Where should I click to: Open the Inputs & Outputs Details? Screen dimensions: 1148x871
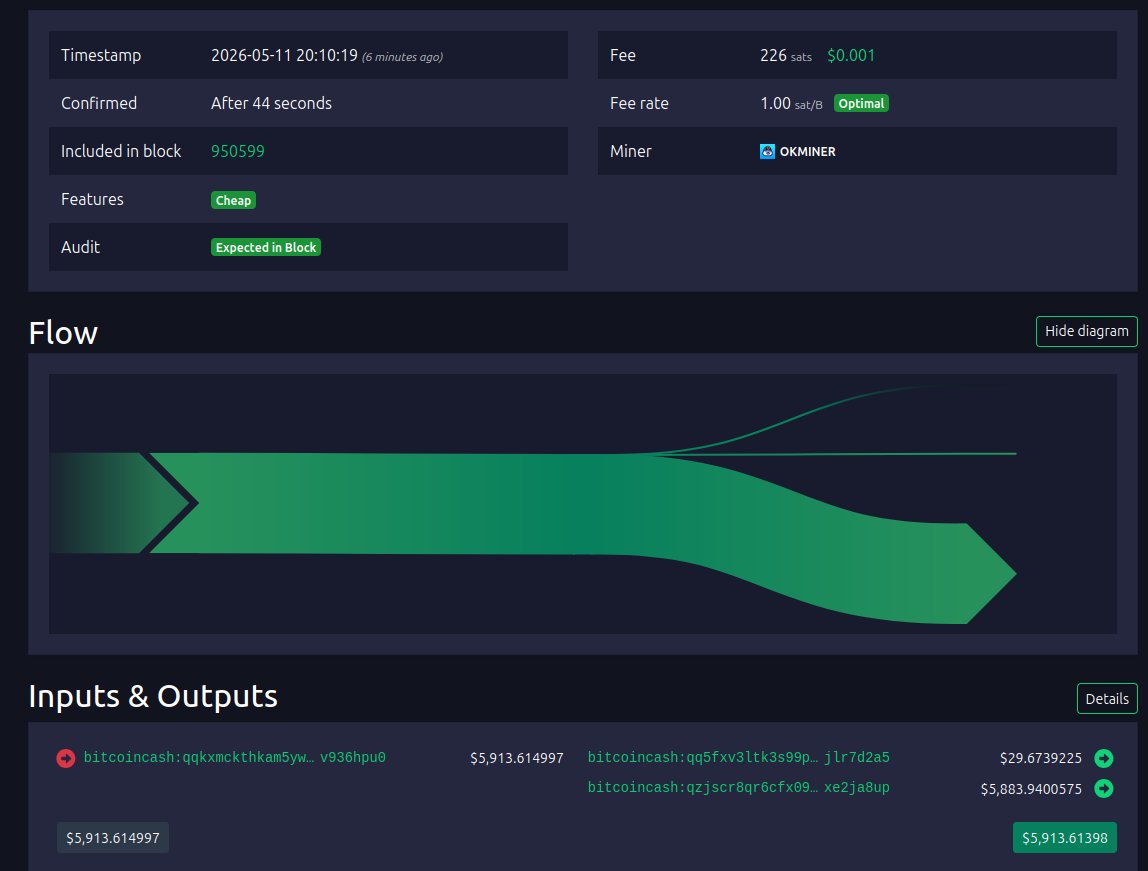click(x=1107, y=698)
